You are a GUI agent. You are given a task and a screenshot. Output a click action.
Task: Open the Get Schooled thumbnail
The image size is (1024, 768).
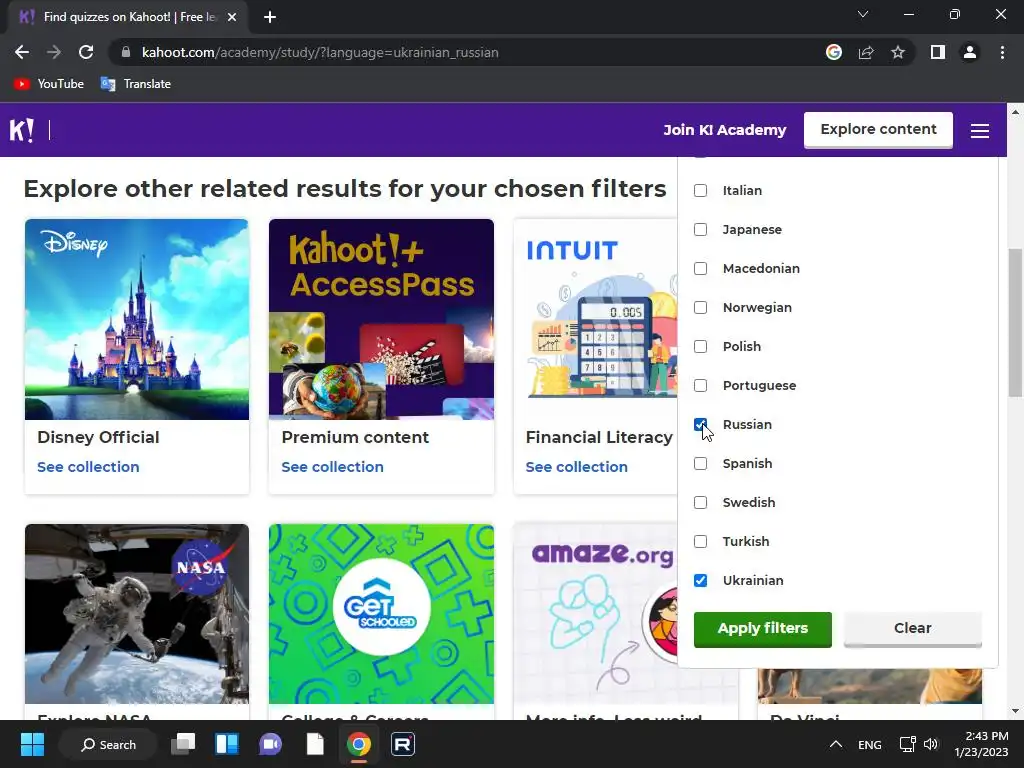[381, 614]
